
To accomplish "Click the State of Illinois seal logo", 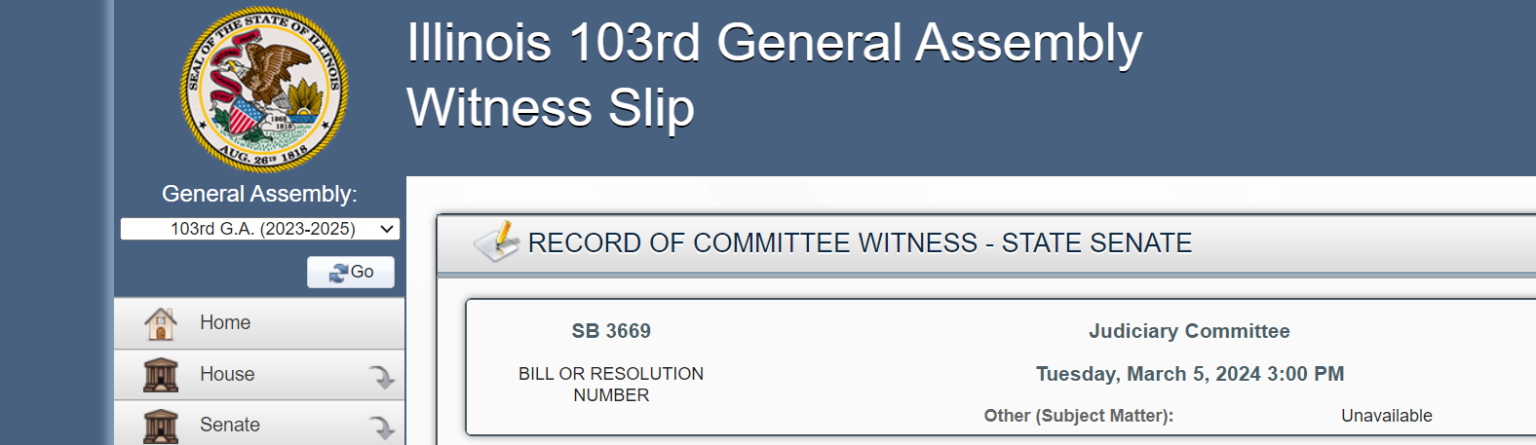I will click(x=264, y=89).
